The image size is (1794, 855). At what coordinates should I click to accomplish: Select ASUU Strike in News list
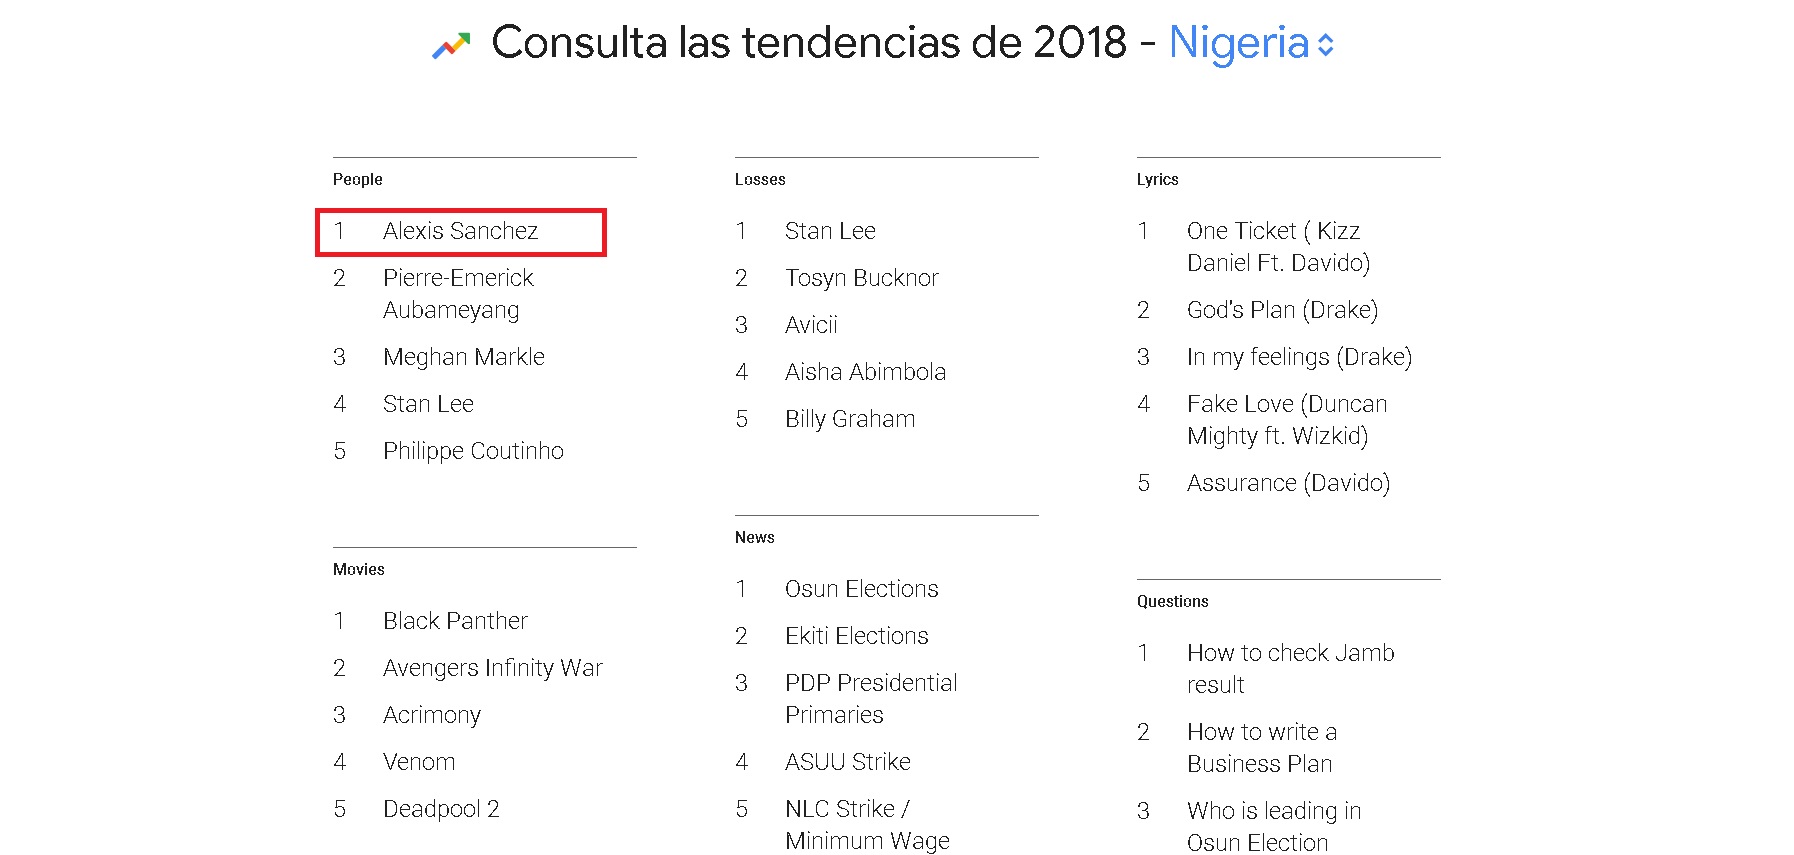click(x=847, y=762)
